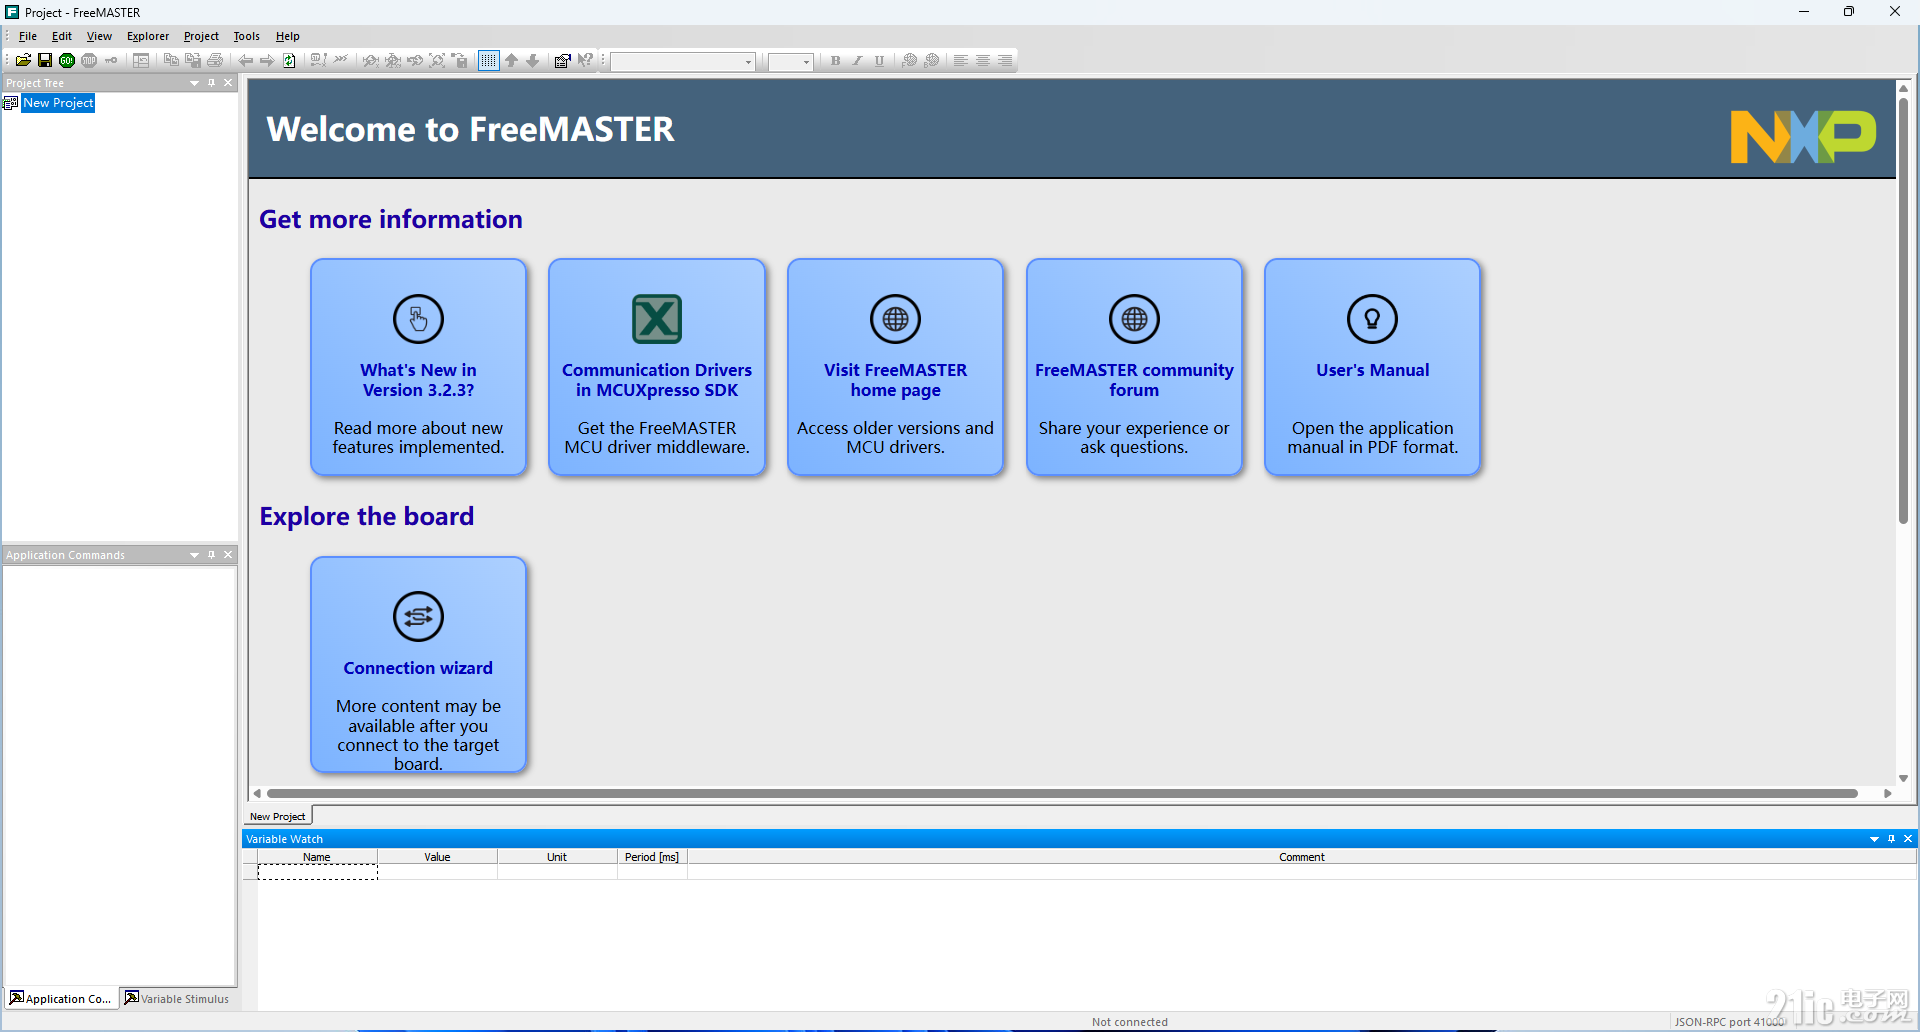Click the printer icon

pos(215,61)
